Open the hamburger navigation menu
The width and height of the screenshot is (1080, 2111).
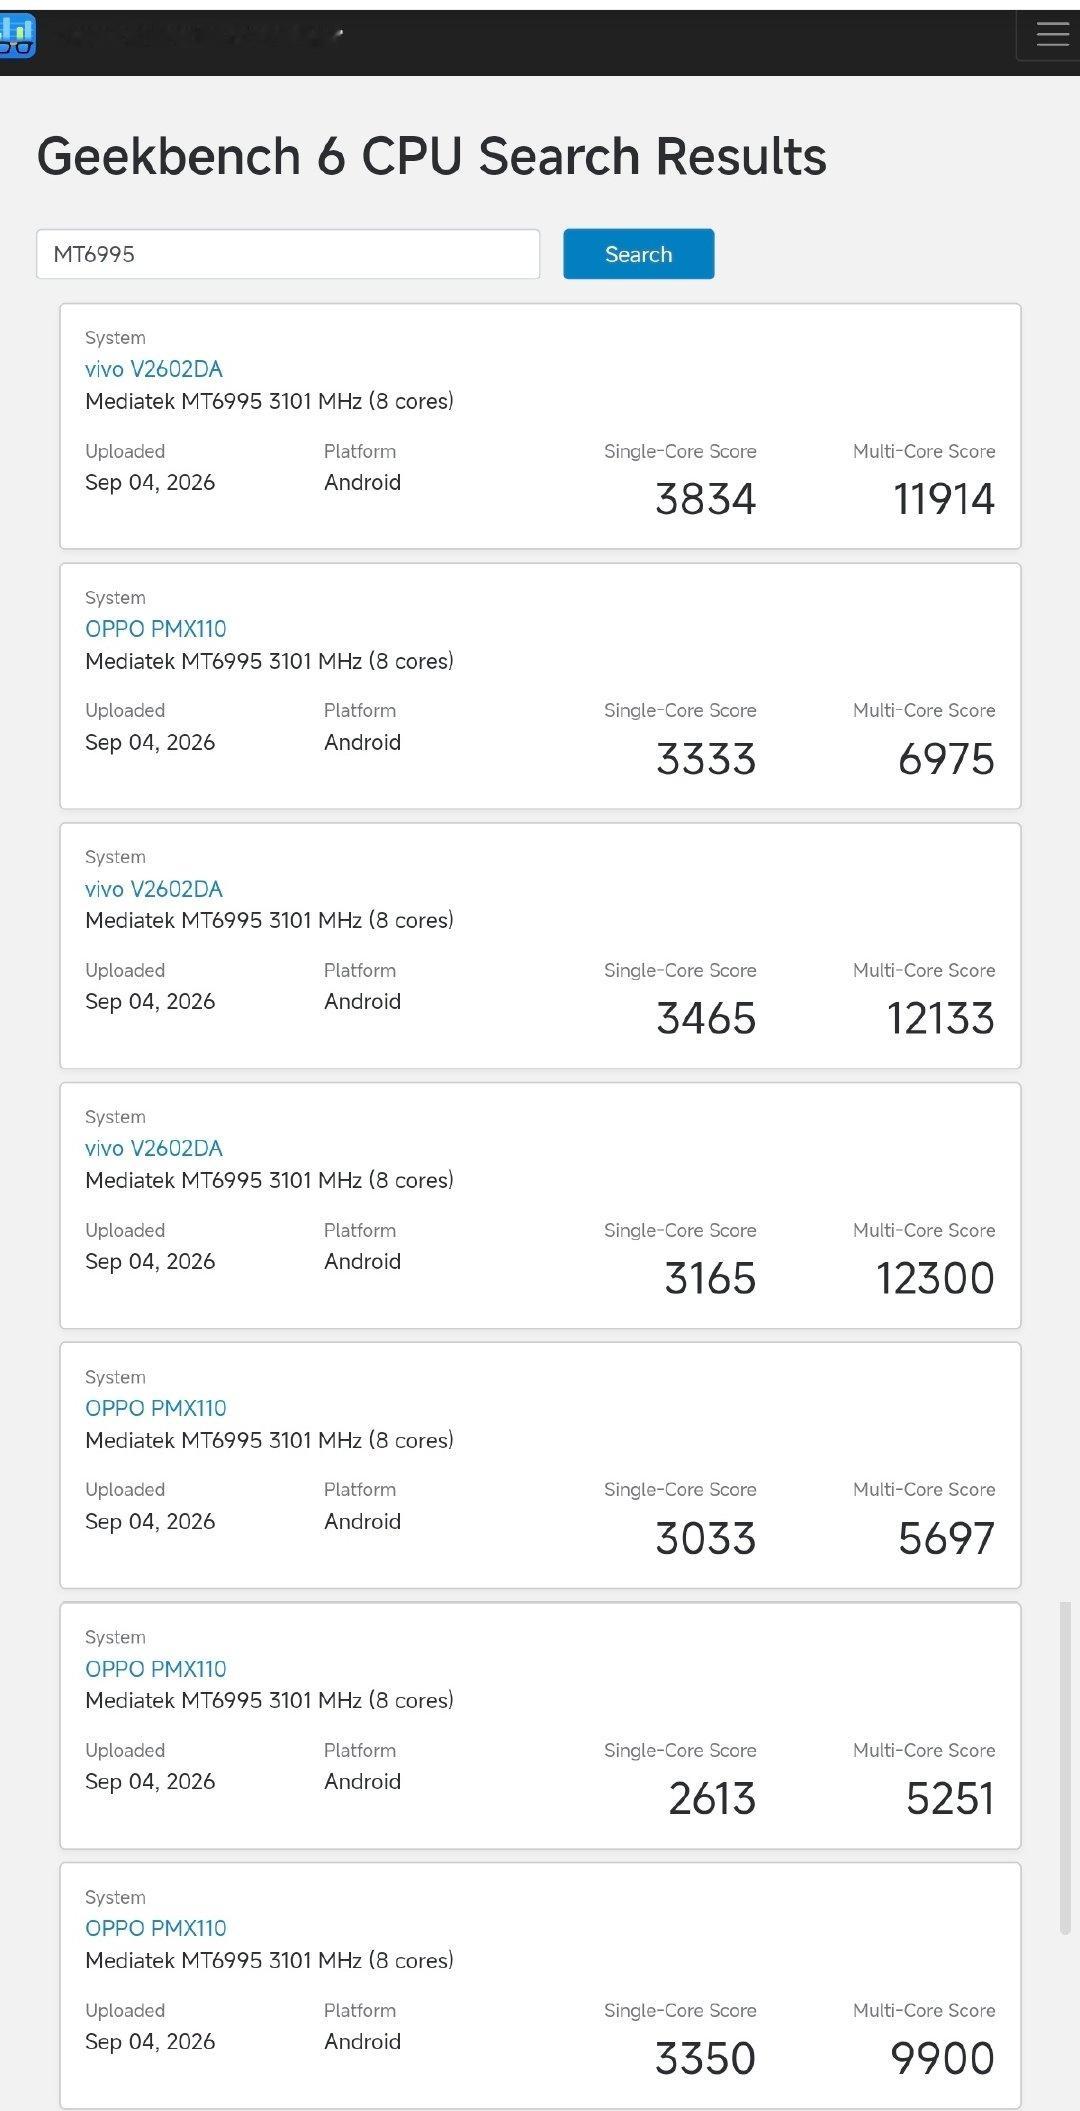(1052, 35)
